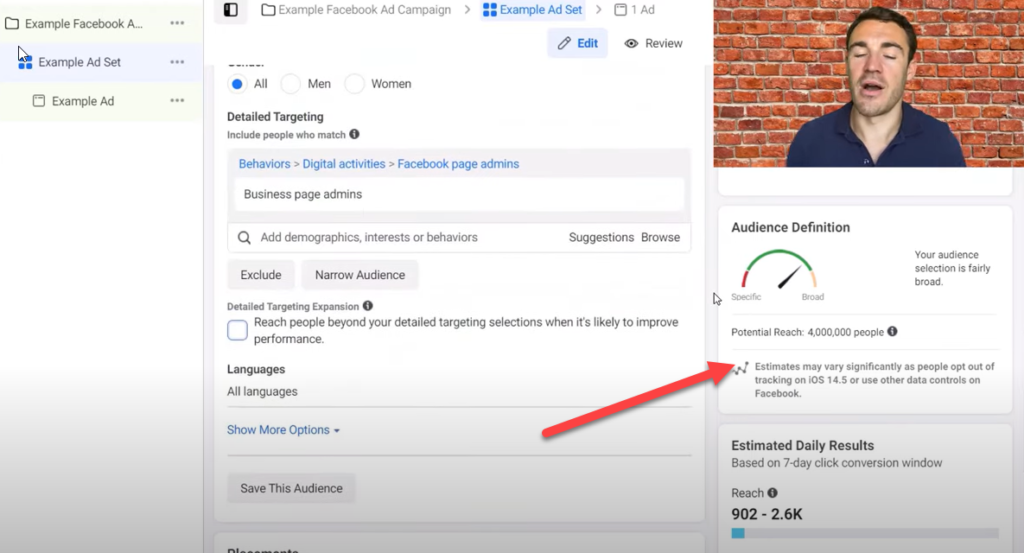Click the Languages heading

tap(256, 369)
